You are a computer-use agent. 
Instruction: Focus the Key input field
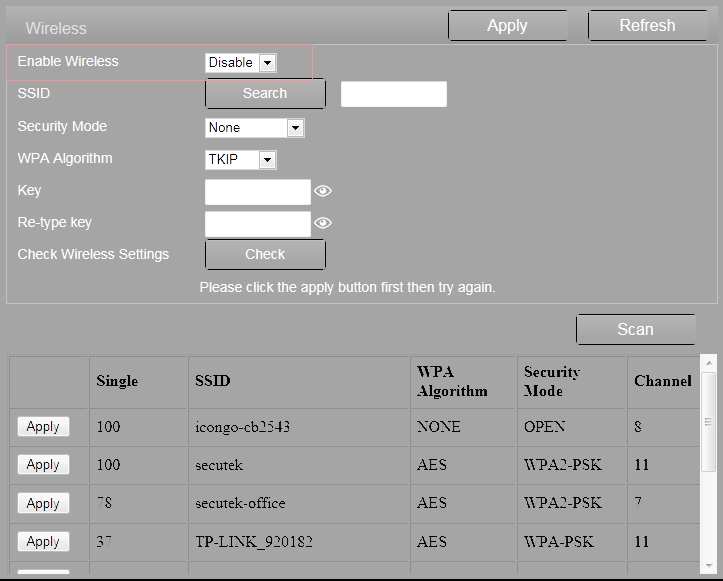(x=258, y=192)
